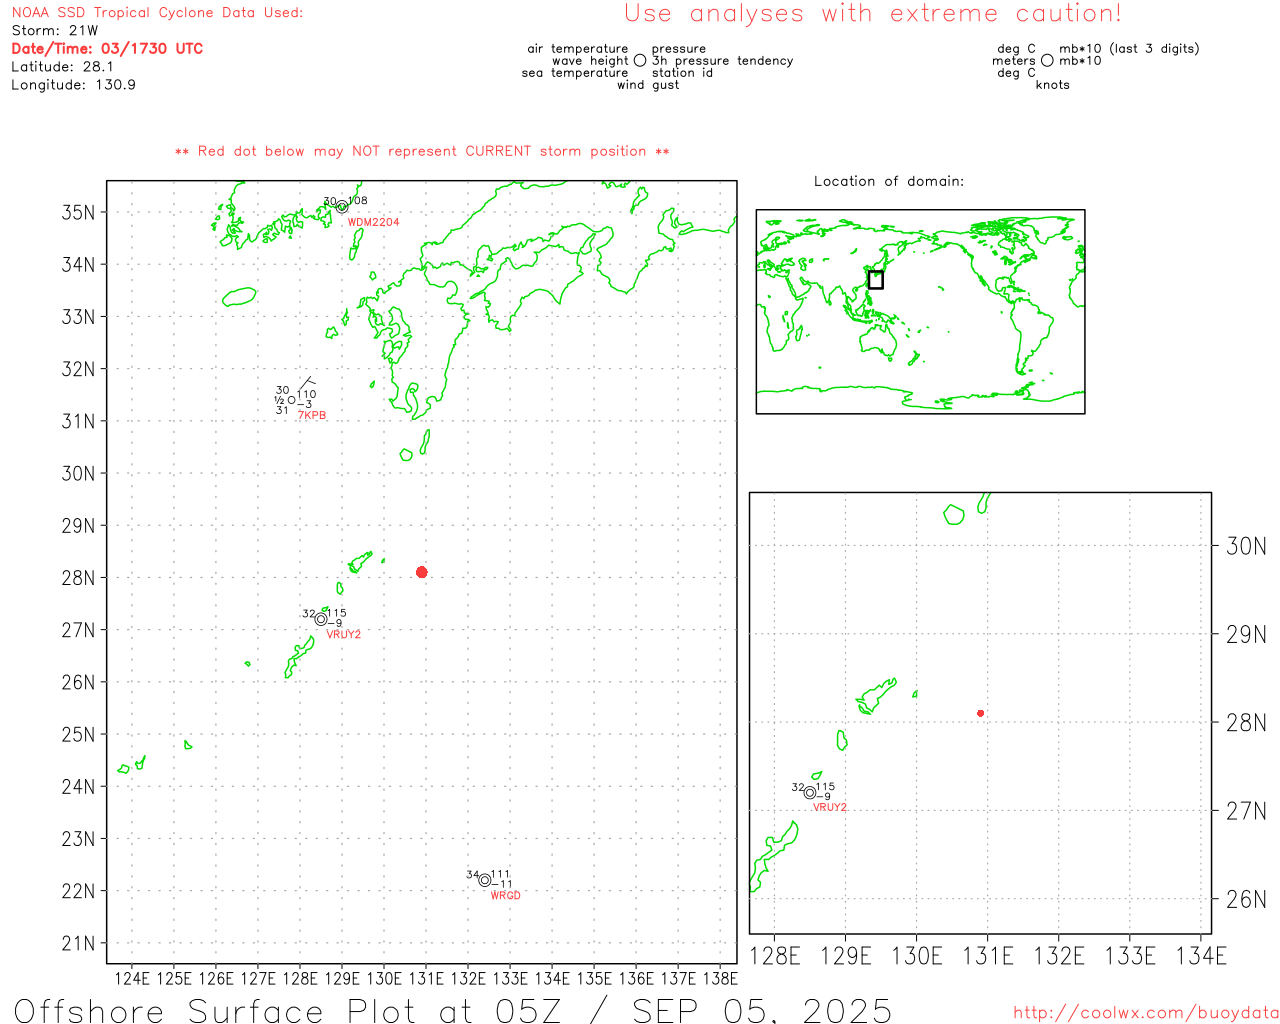Click the Date/Time 03/1730 UTC text
Image resolution: width=1280 pixels, height=1024 pixels.
[107, 48]
